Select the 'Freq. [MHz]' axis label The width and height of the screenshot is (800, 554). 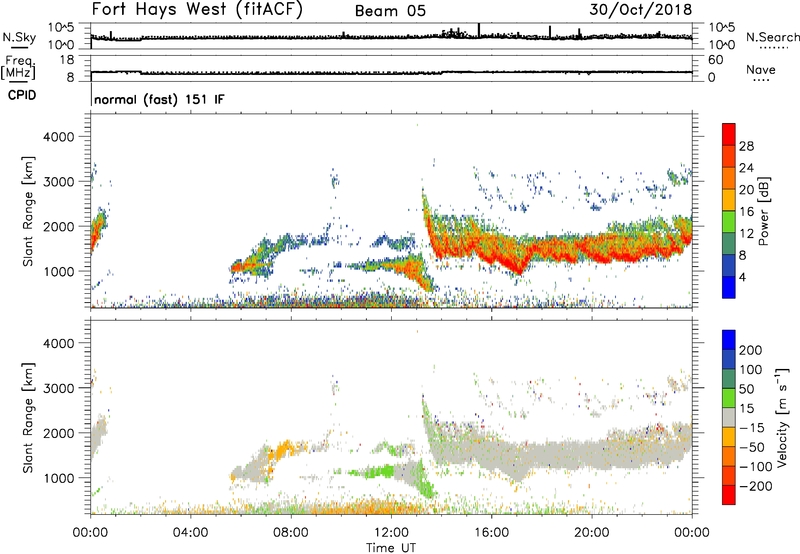pos(19,67)
